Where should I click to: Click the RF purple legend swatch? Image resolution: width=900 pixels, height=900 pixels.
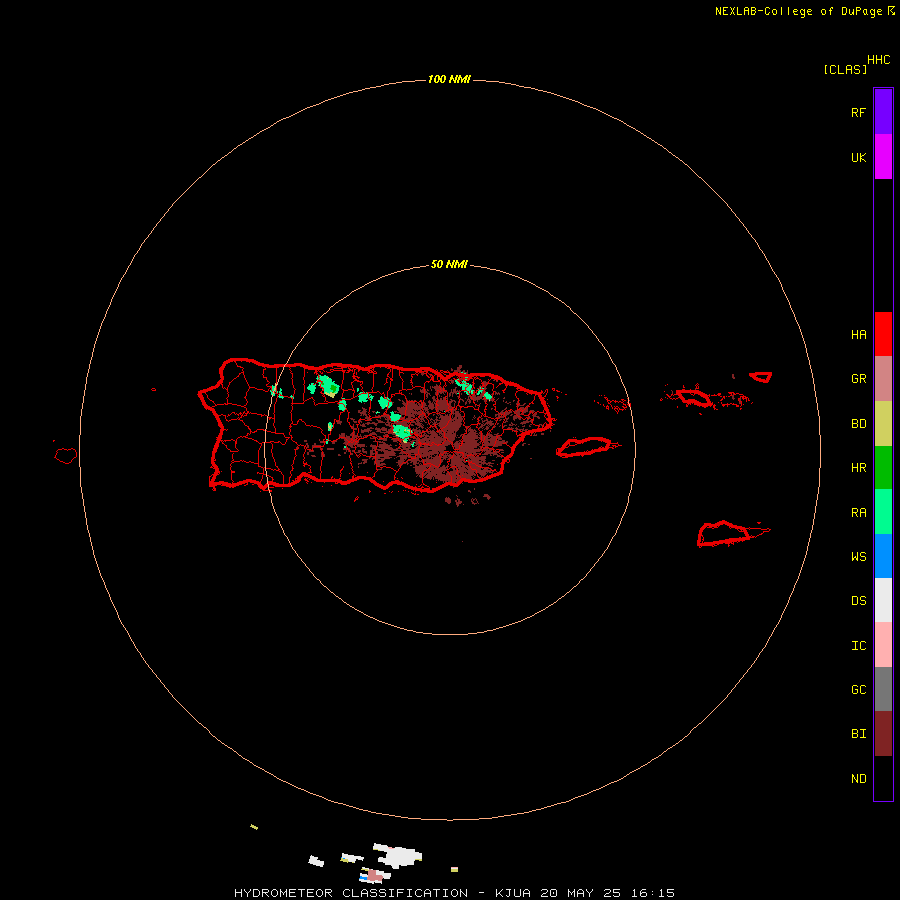pyautogui.click(x=883, y=112)
